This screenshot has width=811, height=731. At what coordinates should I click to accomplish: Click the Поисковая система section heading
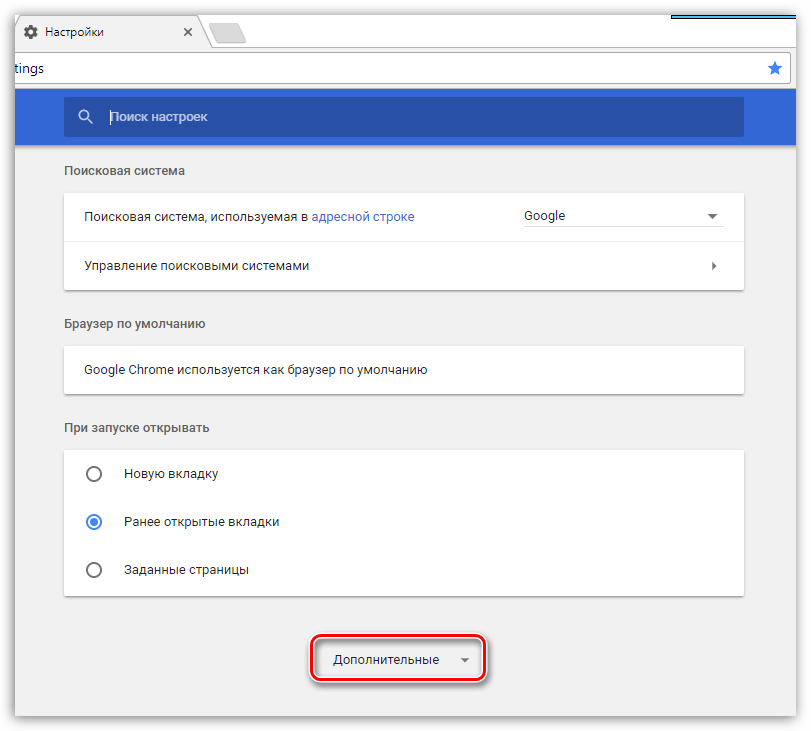click(x=124, y=171)
